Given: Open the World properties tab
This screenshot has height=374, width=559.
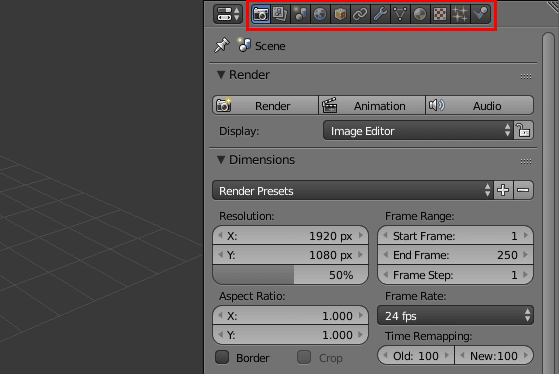Looking at the screenshot, I should coord(320,14).
